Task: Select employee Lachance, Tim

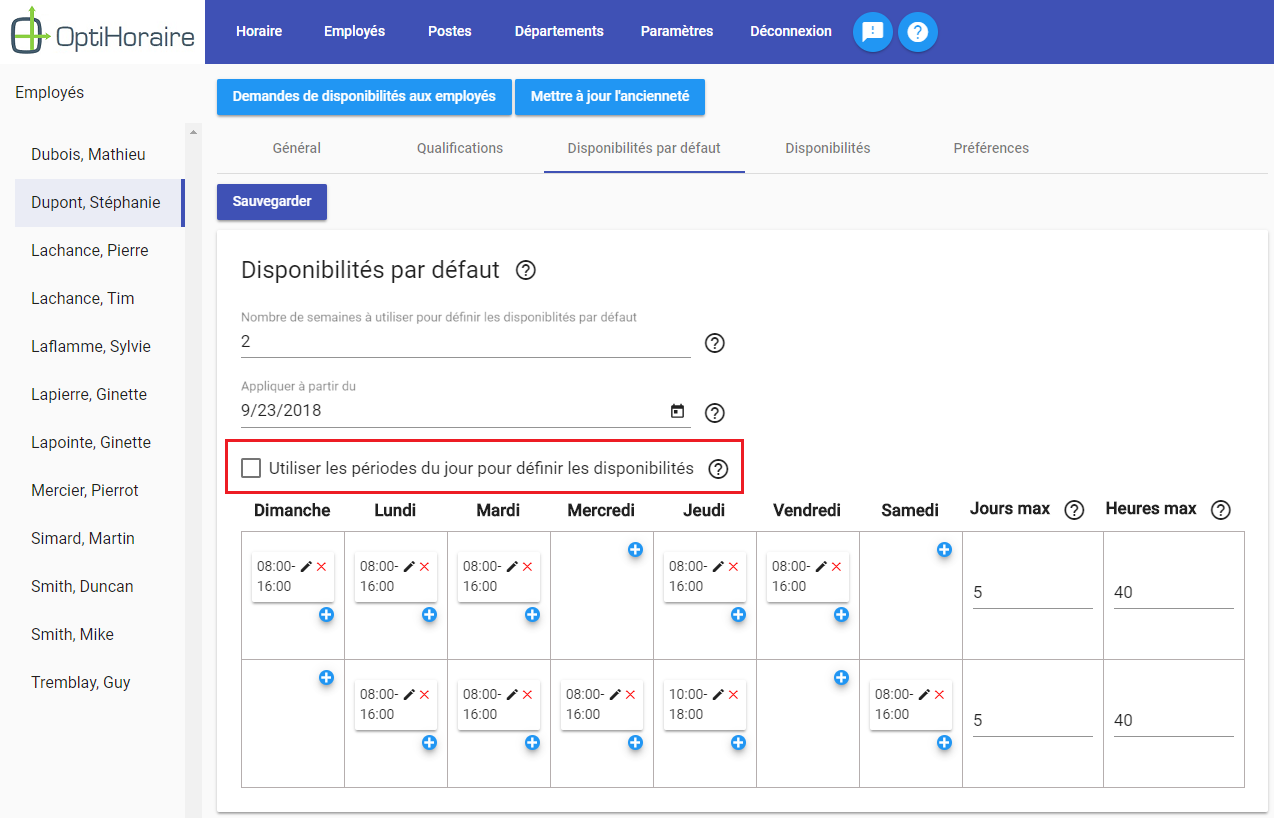Action: (x=100, y=298)
